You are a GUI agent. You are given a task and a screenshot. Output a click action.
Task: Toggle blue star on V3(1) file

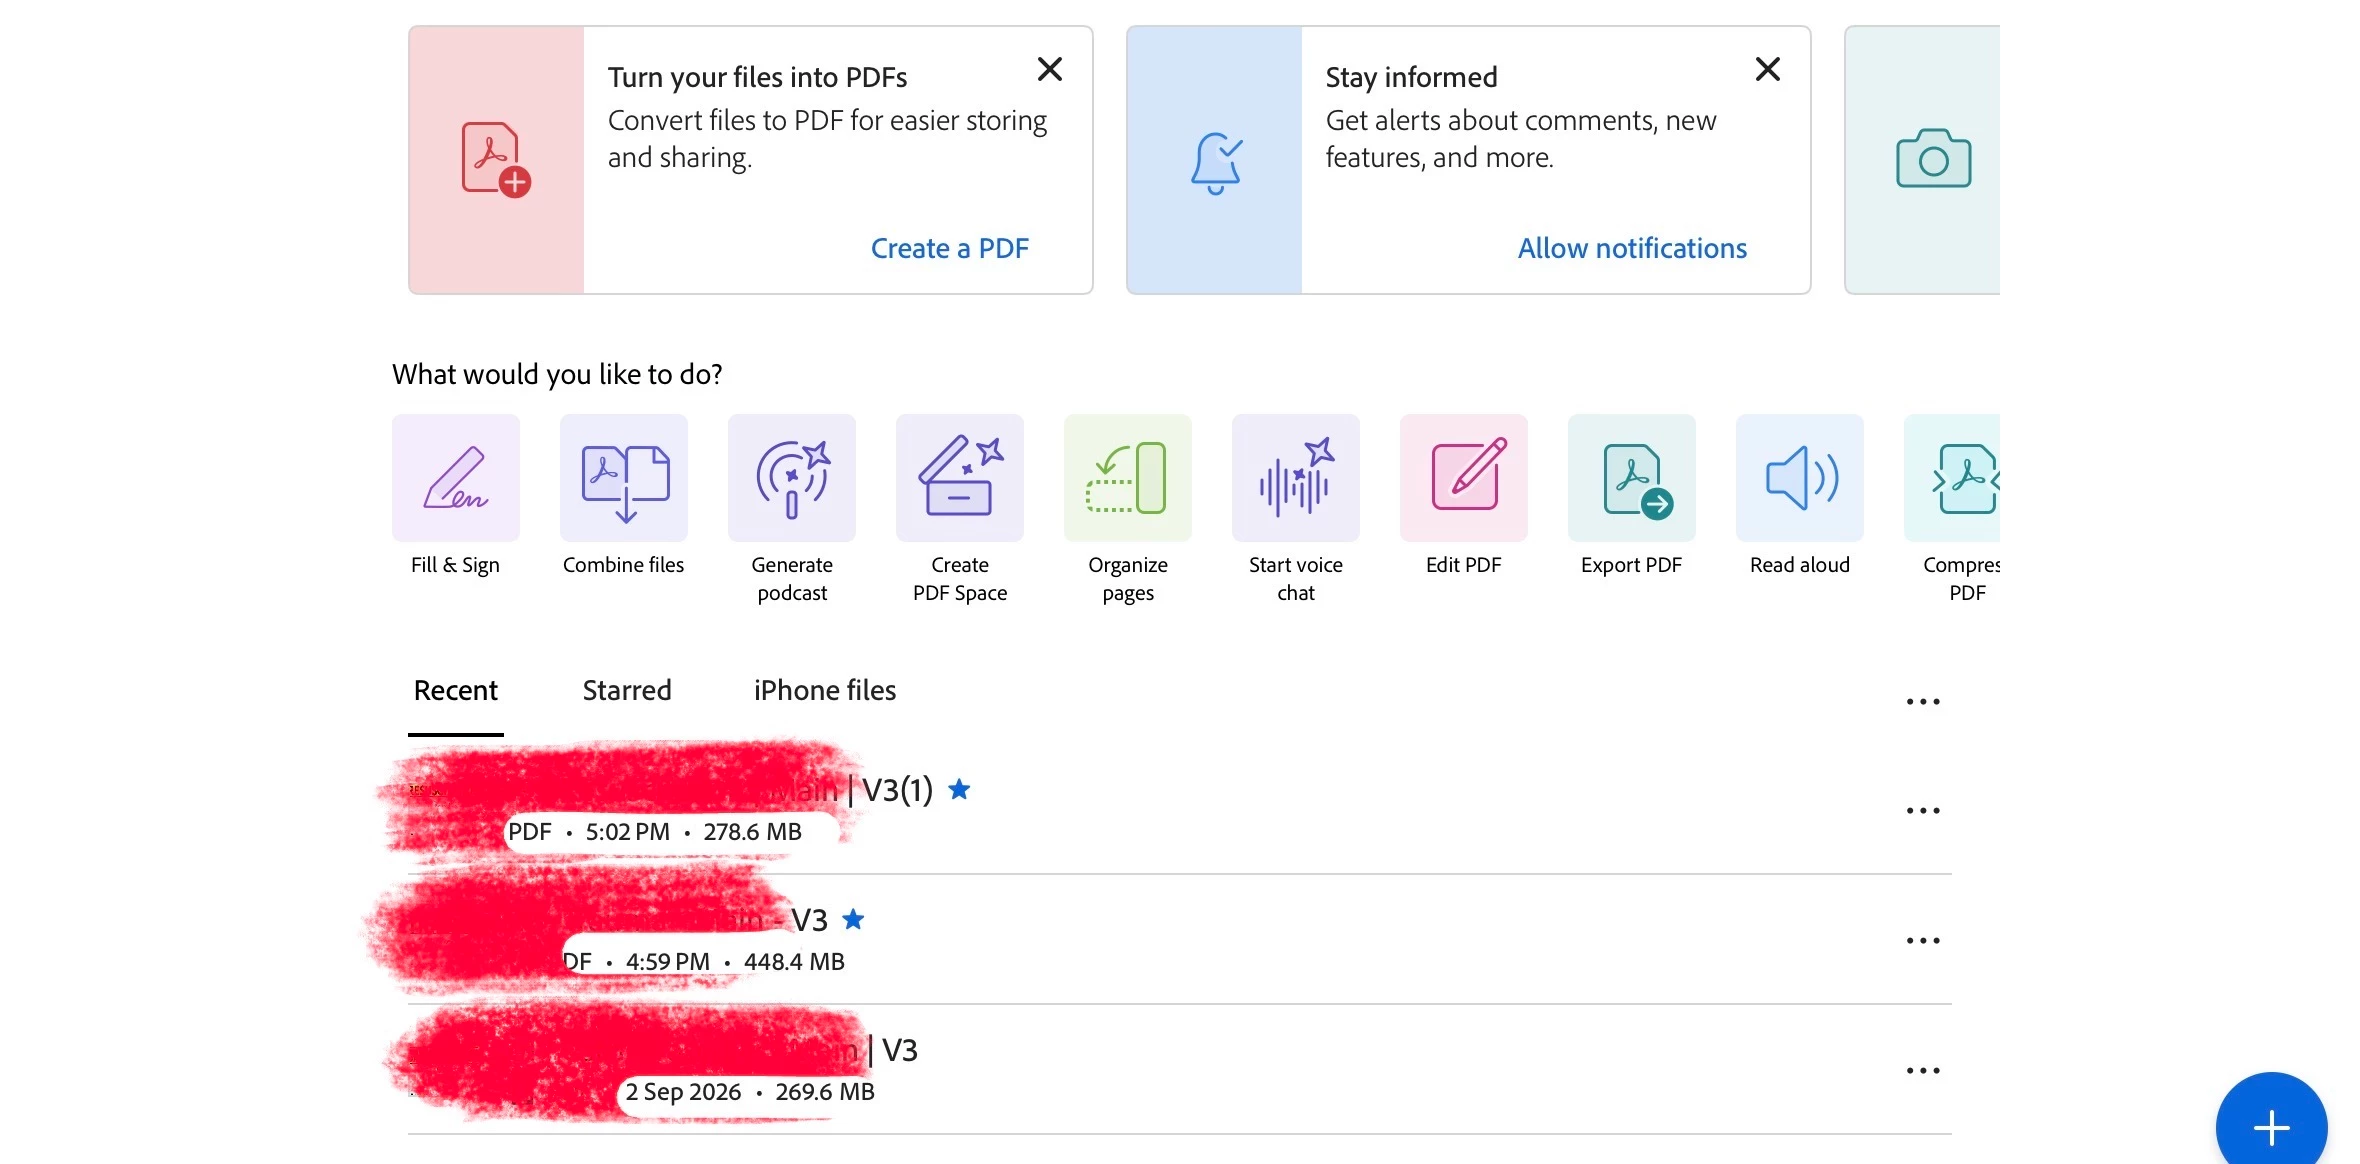click(959, 789)
